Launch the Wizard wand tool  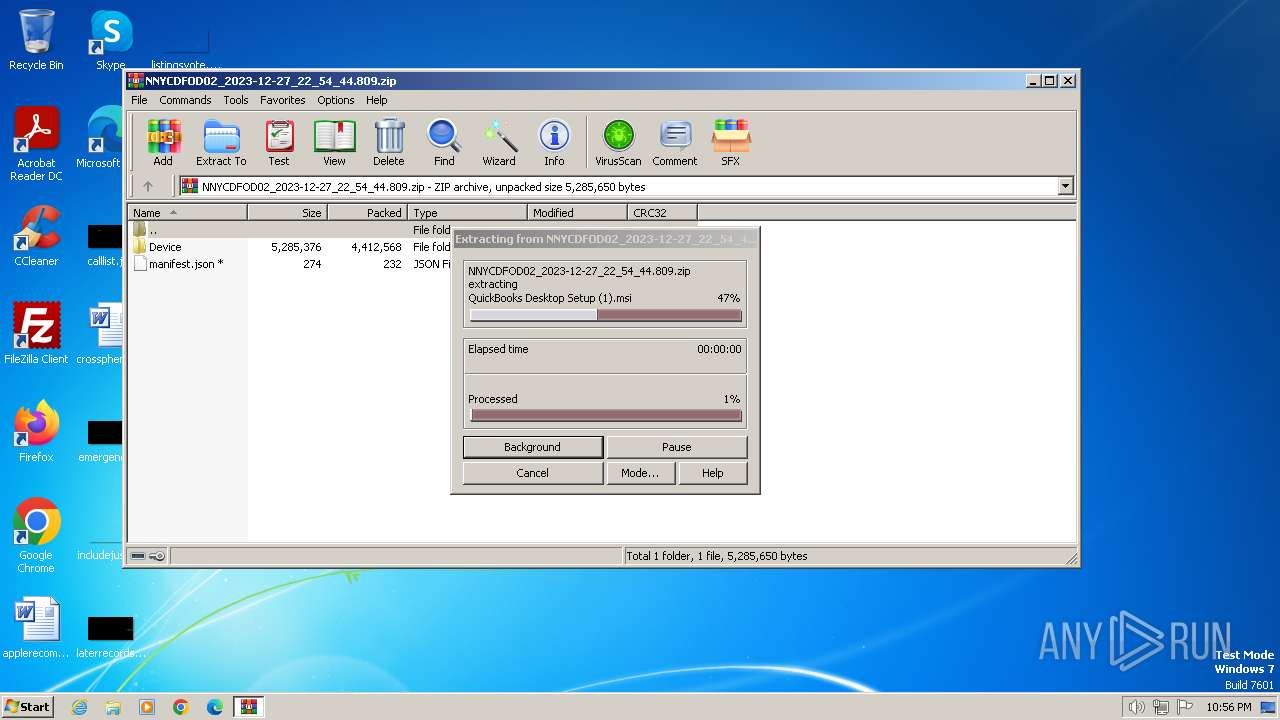pyautogui.click(x=499, y=142)
